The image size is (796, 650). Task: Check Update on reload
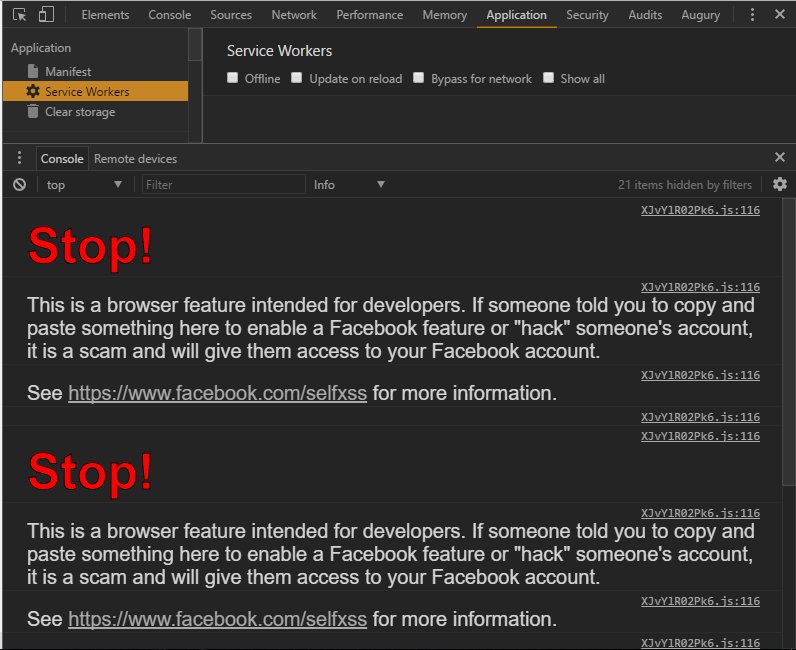pos(296,78)
